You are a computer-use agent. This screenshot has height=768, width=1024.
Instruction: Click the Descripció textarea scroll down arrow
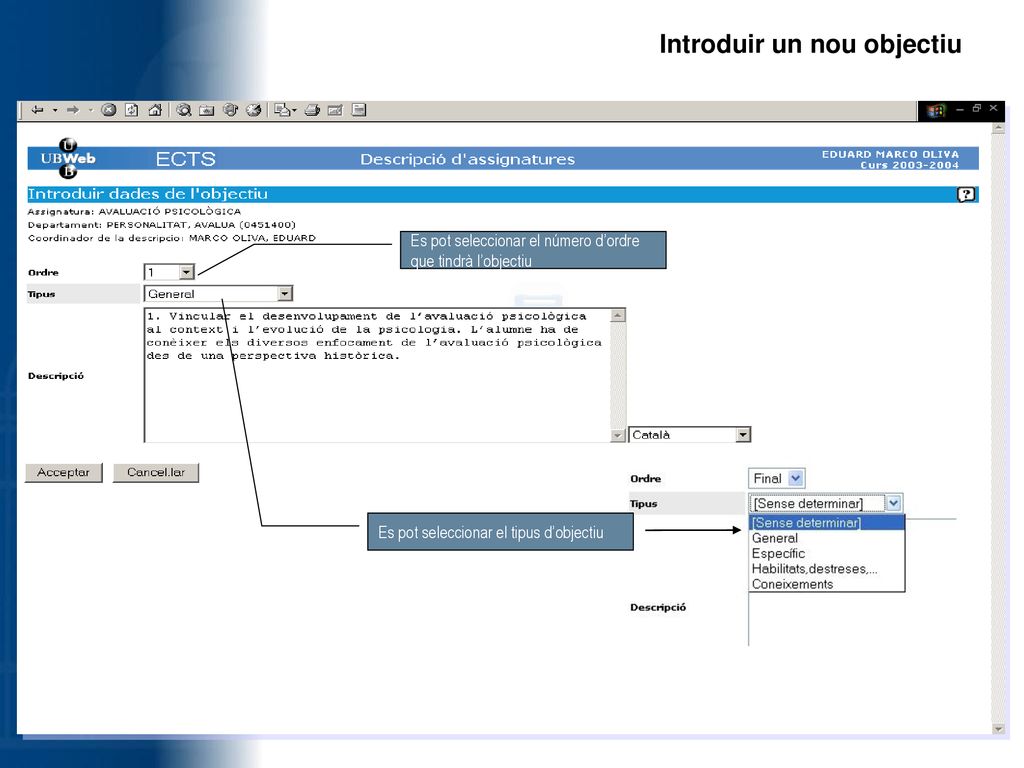(x=618, y=436)
